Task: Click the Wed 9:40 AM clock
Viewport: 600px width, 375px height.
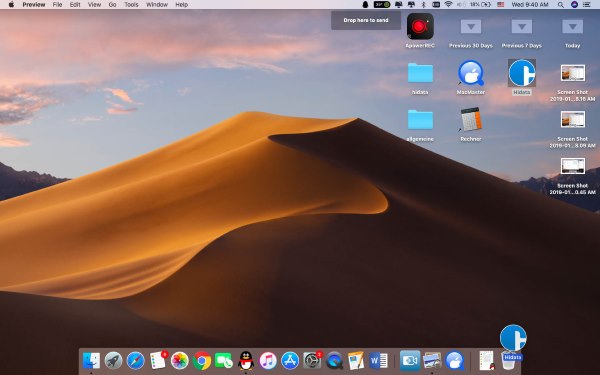Action: [530, 5]
